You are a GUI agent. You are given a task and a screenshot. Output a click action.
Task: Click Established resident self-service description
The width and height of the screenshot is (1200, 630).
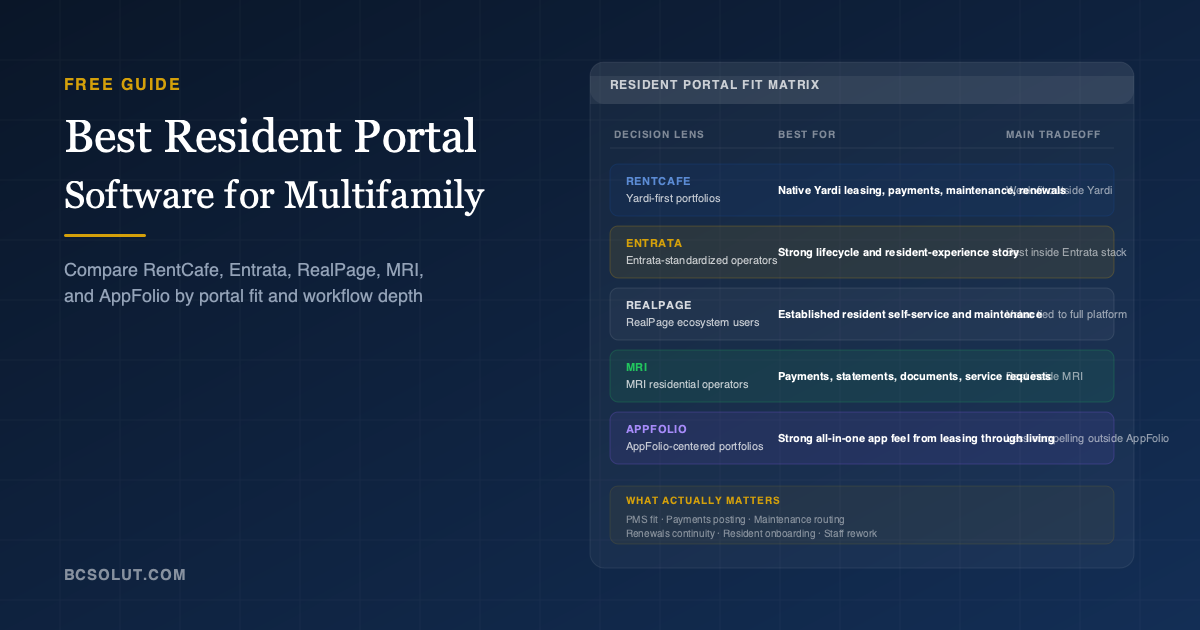point(910,314)
